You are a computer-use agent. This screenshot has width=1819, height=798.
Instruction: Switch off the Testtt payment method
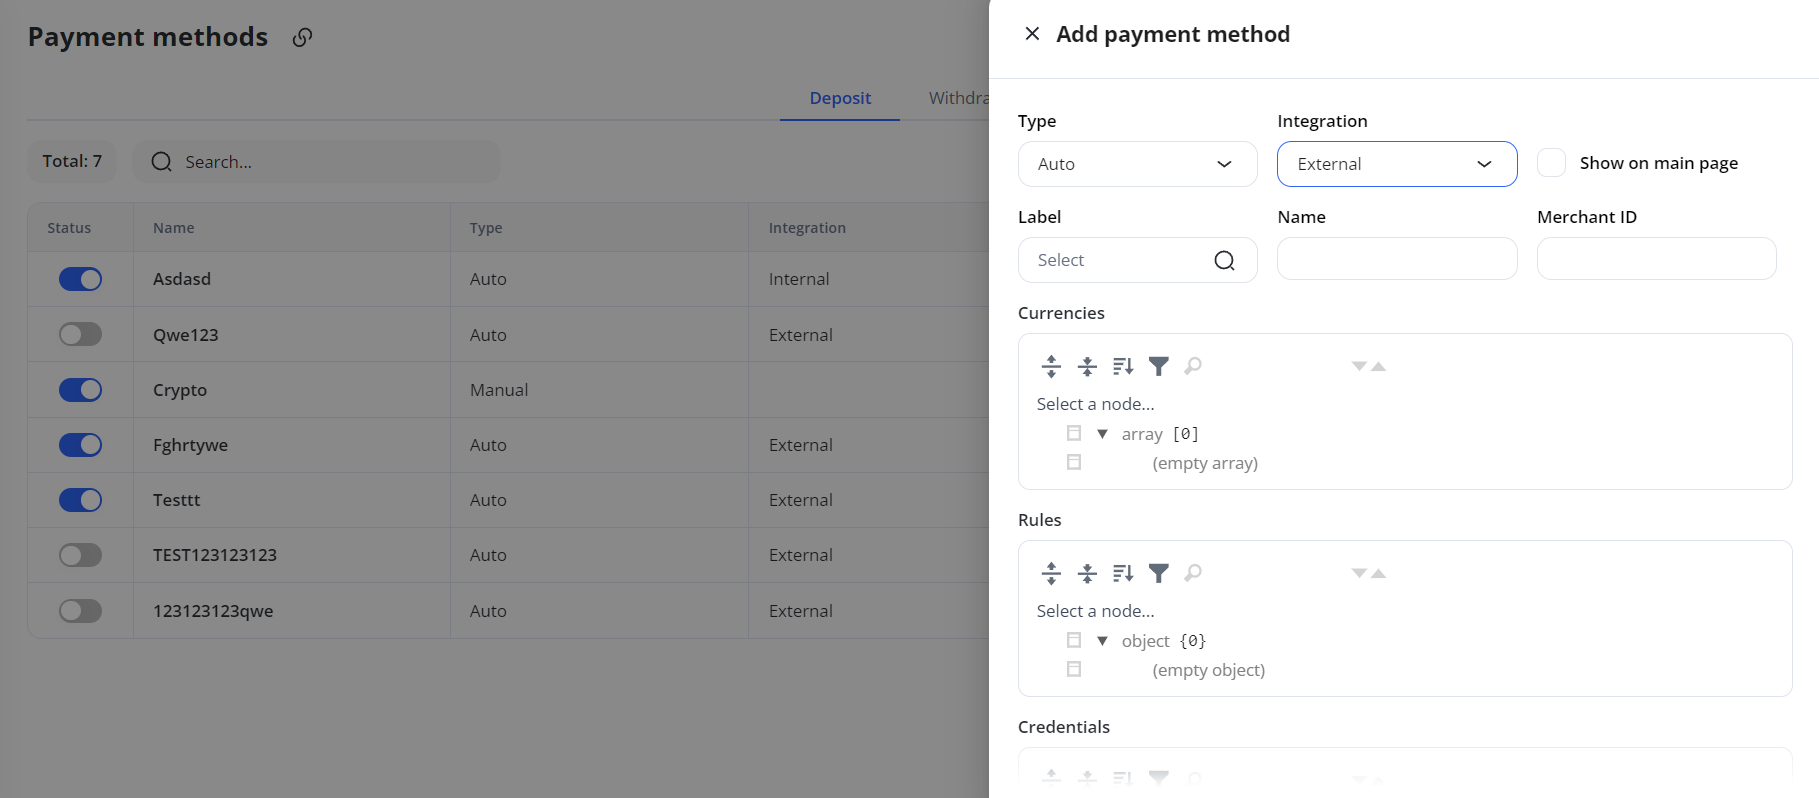[x=80, y=500]
